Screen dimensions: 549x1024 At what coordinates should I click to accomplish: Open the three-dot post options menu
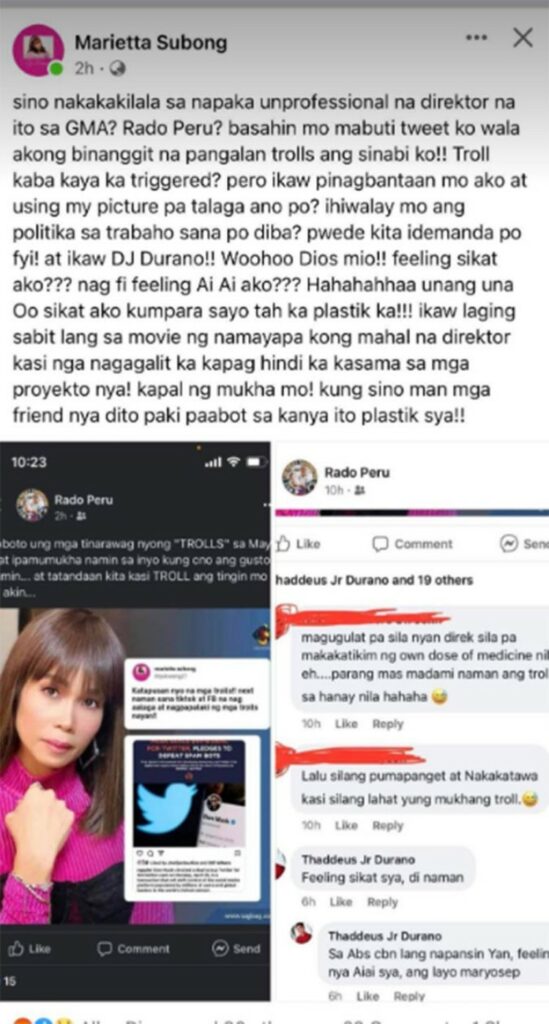pos(476,37)
